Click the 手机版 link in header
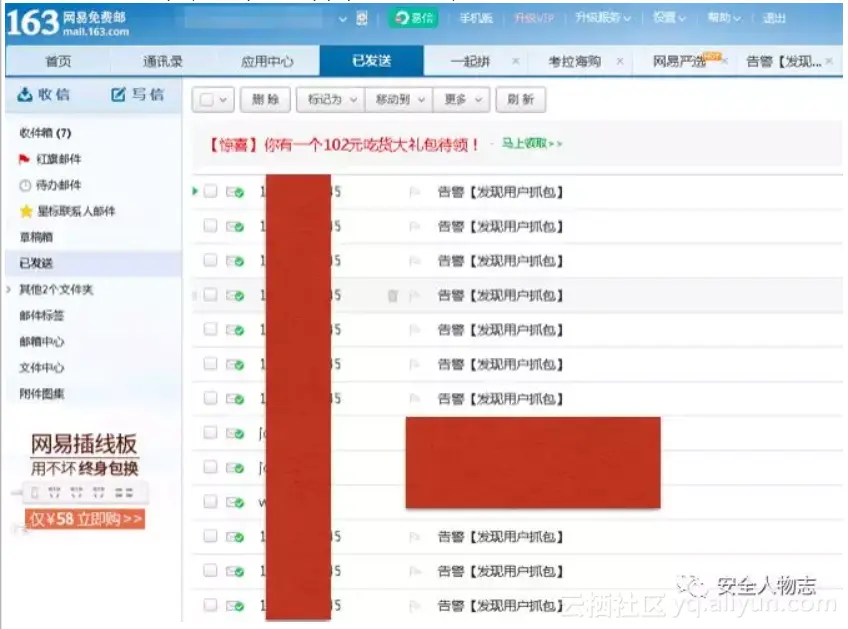The width and height of the screenshot is (848, 629). point(476,18)
